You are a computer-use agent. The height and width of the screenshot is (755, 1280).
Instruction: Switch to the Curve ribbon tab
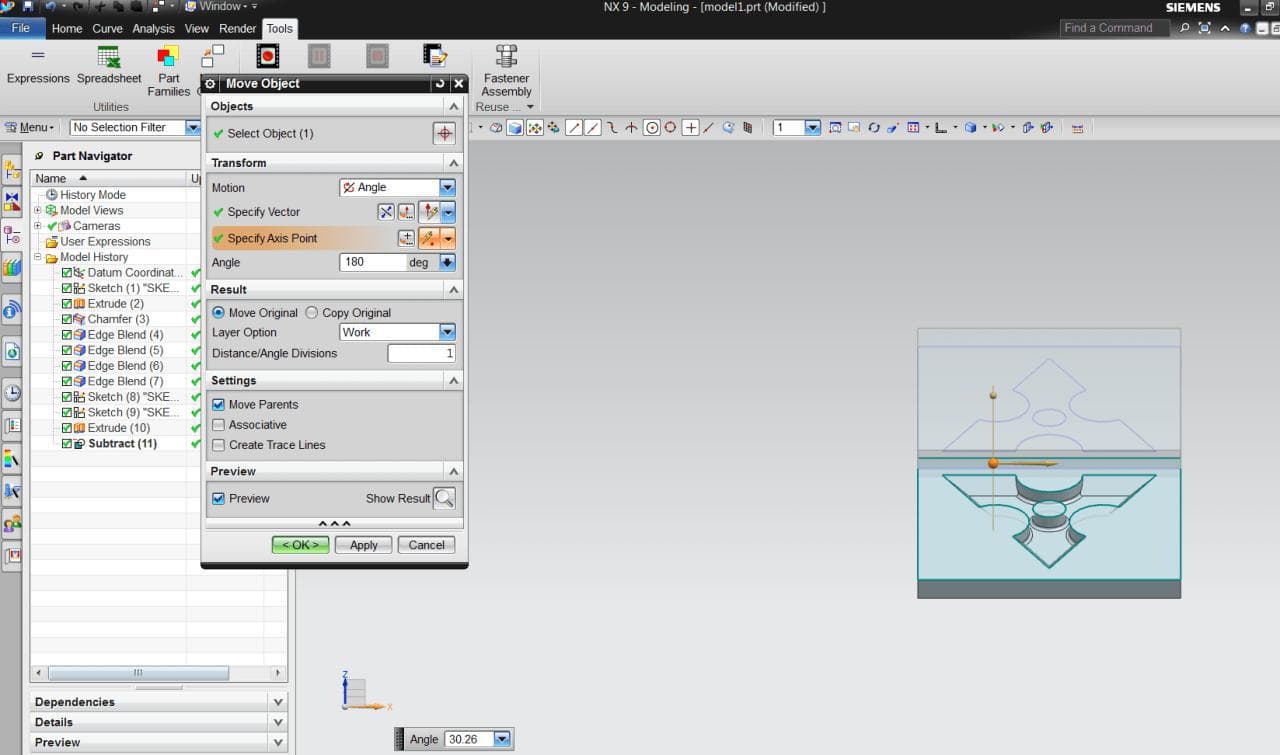pyautogui.click(x=107, y=29)
